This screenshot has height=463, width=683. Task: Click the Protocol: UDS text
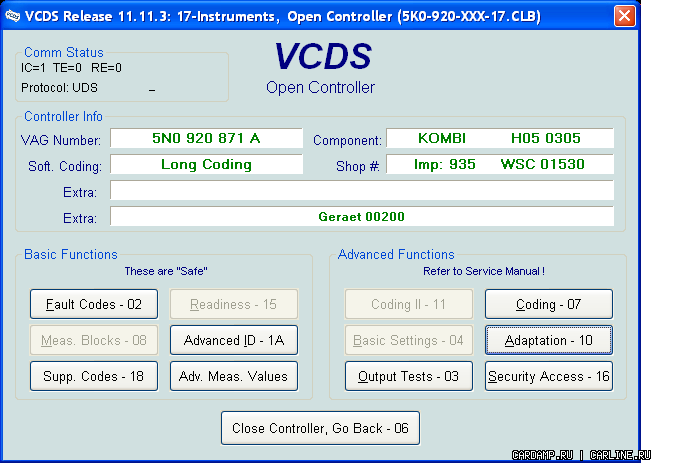(59, 88)
